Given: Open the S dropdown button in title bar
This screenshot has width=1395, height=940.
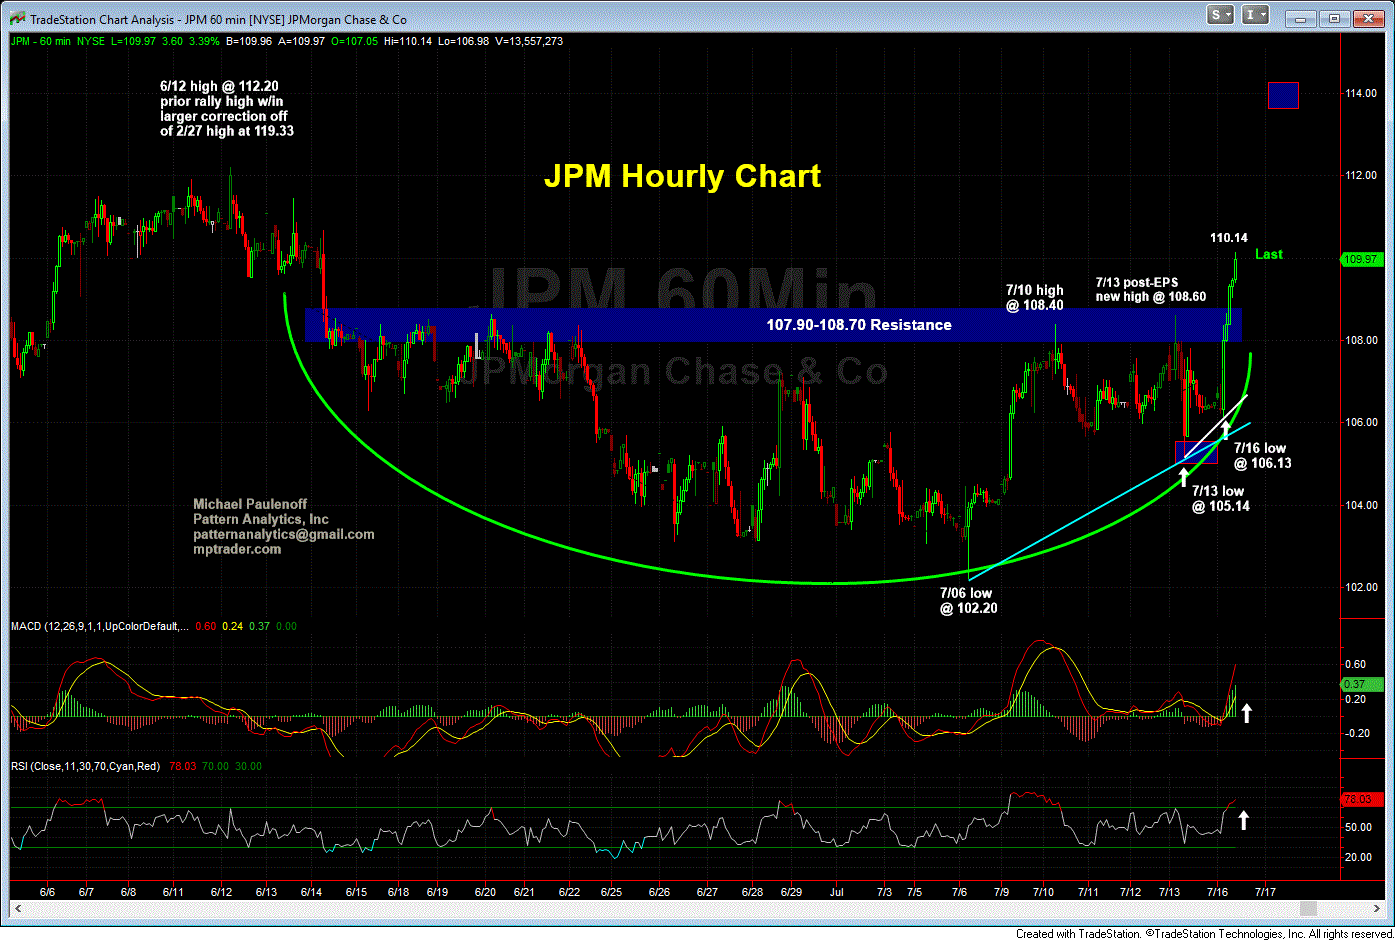Looking at the screenshot, I should tap(1220, 15).
